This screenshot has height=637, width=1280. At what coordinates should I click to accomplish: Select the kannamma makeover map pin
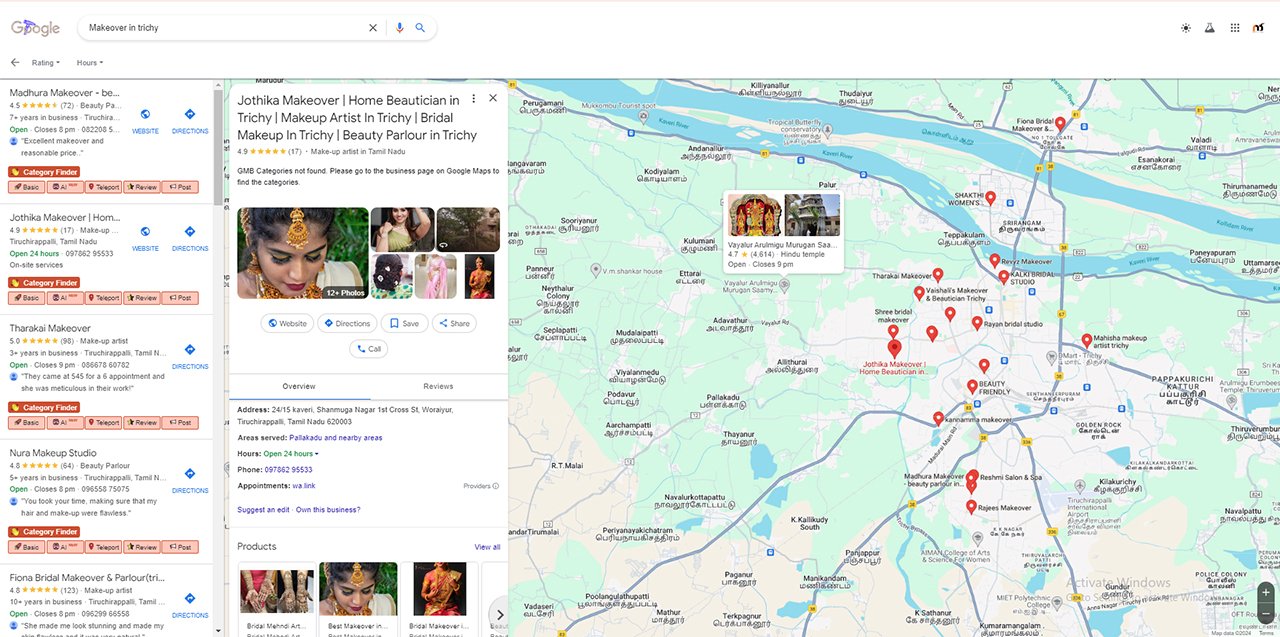pyautogui.click(x=938, y=419)
